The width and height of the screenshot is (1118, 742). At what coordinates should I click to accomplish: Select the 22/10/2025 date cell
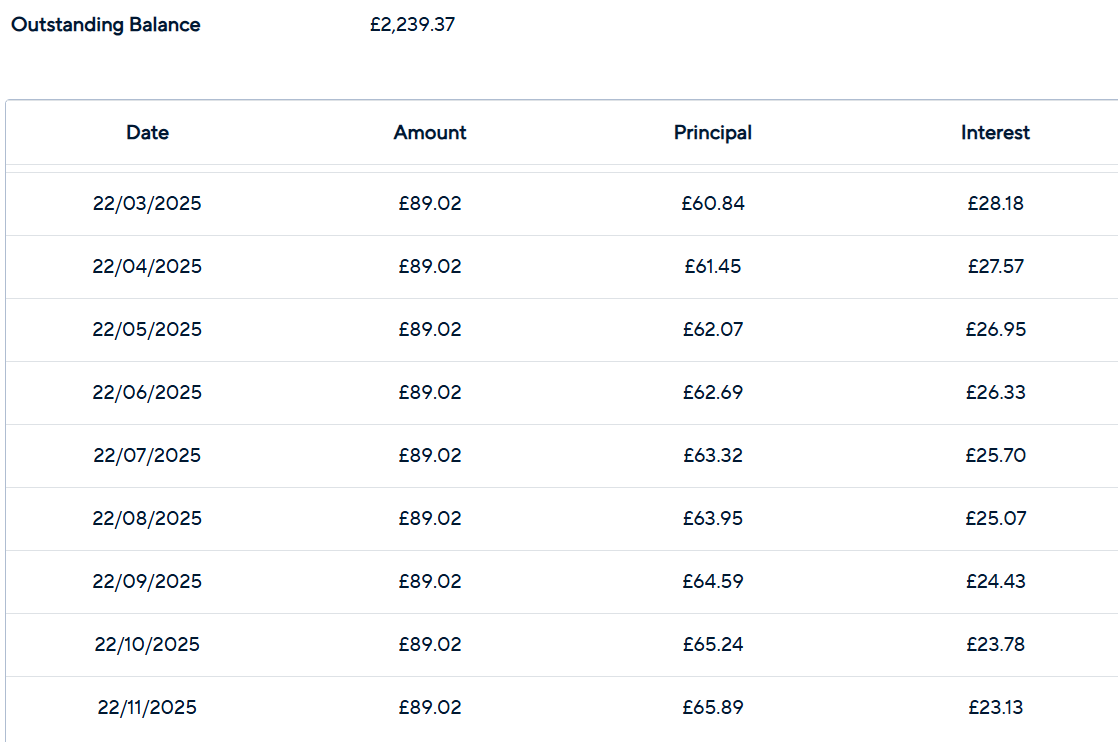tap(147, 644)
